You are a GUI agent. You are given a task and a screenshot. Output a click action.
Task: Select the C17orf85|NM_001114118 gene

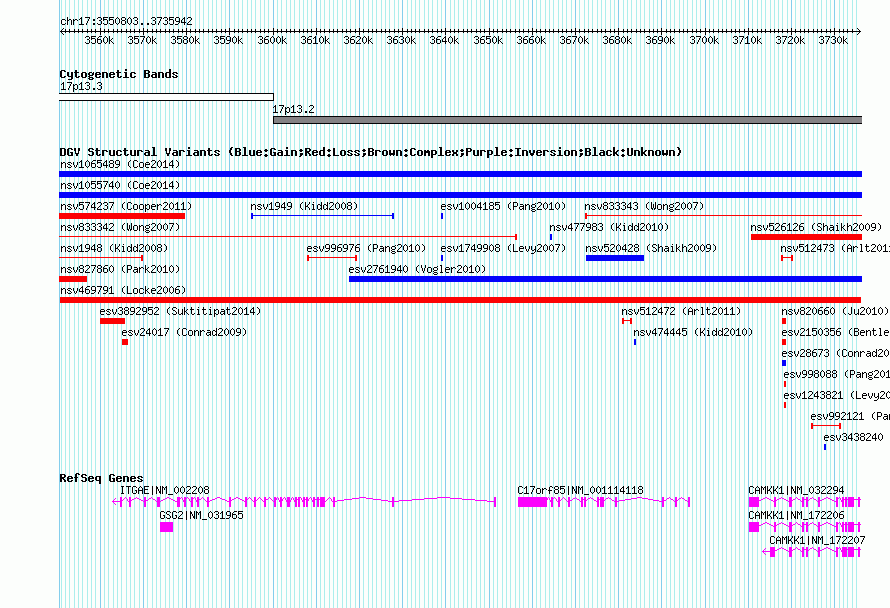pyautogui.click(x=604, y=501)
